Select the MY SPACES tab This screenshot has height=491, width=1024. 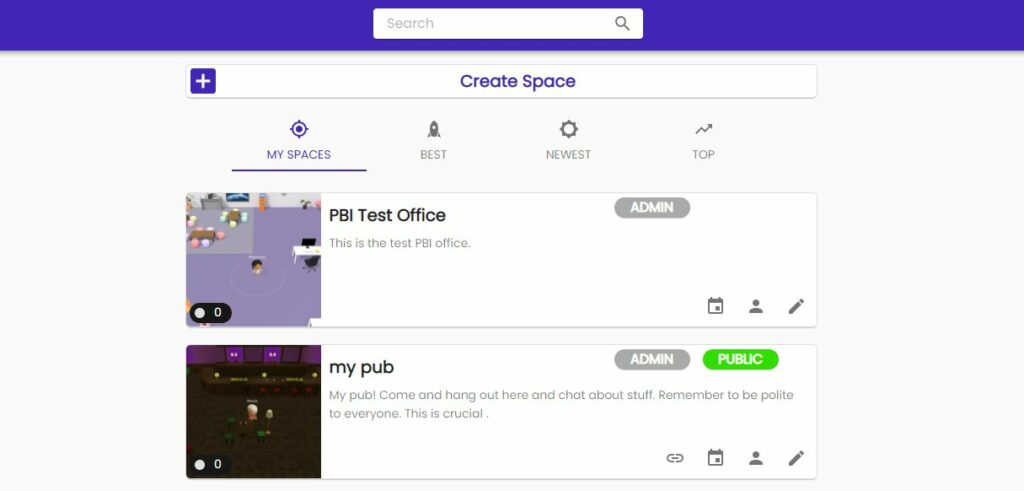pyautogui.click(x=298, y=142)
